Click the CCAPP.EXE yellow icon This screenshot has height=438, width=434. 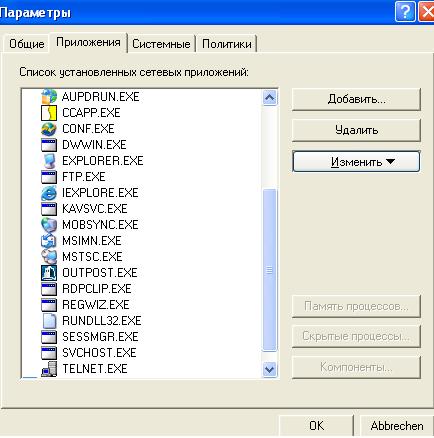pyautogui.click(x=49, y=113)
